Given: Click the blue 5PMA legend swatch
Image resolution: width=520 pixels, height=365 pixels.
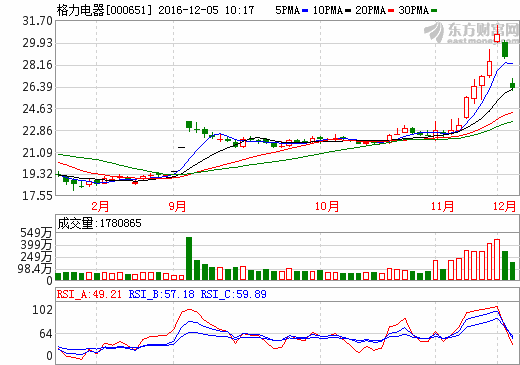Looking at the screenshot, I should (305, 11).
